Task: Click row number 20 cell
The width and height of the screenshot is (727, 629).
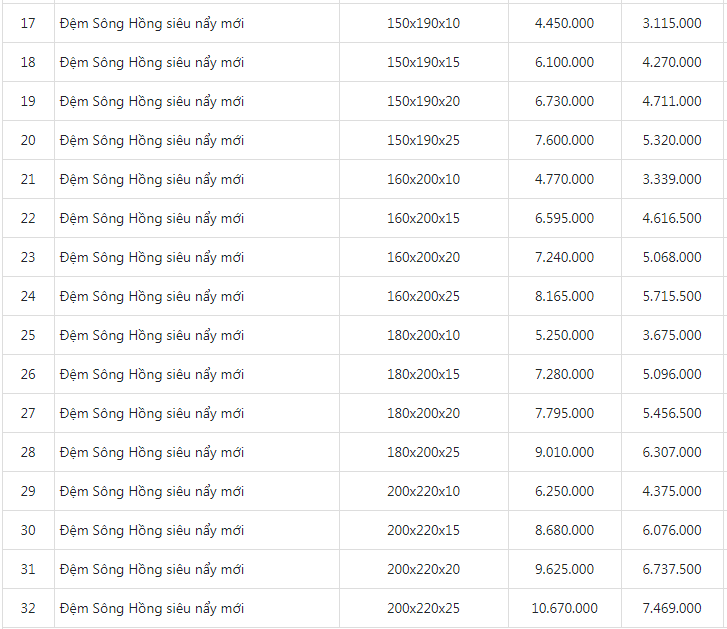Action: (28, 140)
